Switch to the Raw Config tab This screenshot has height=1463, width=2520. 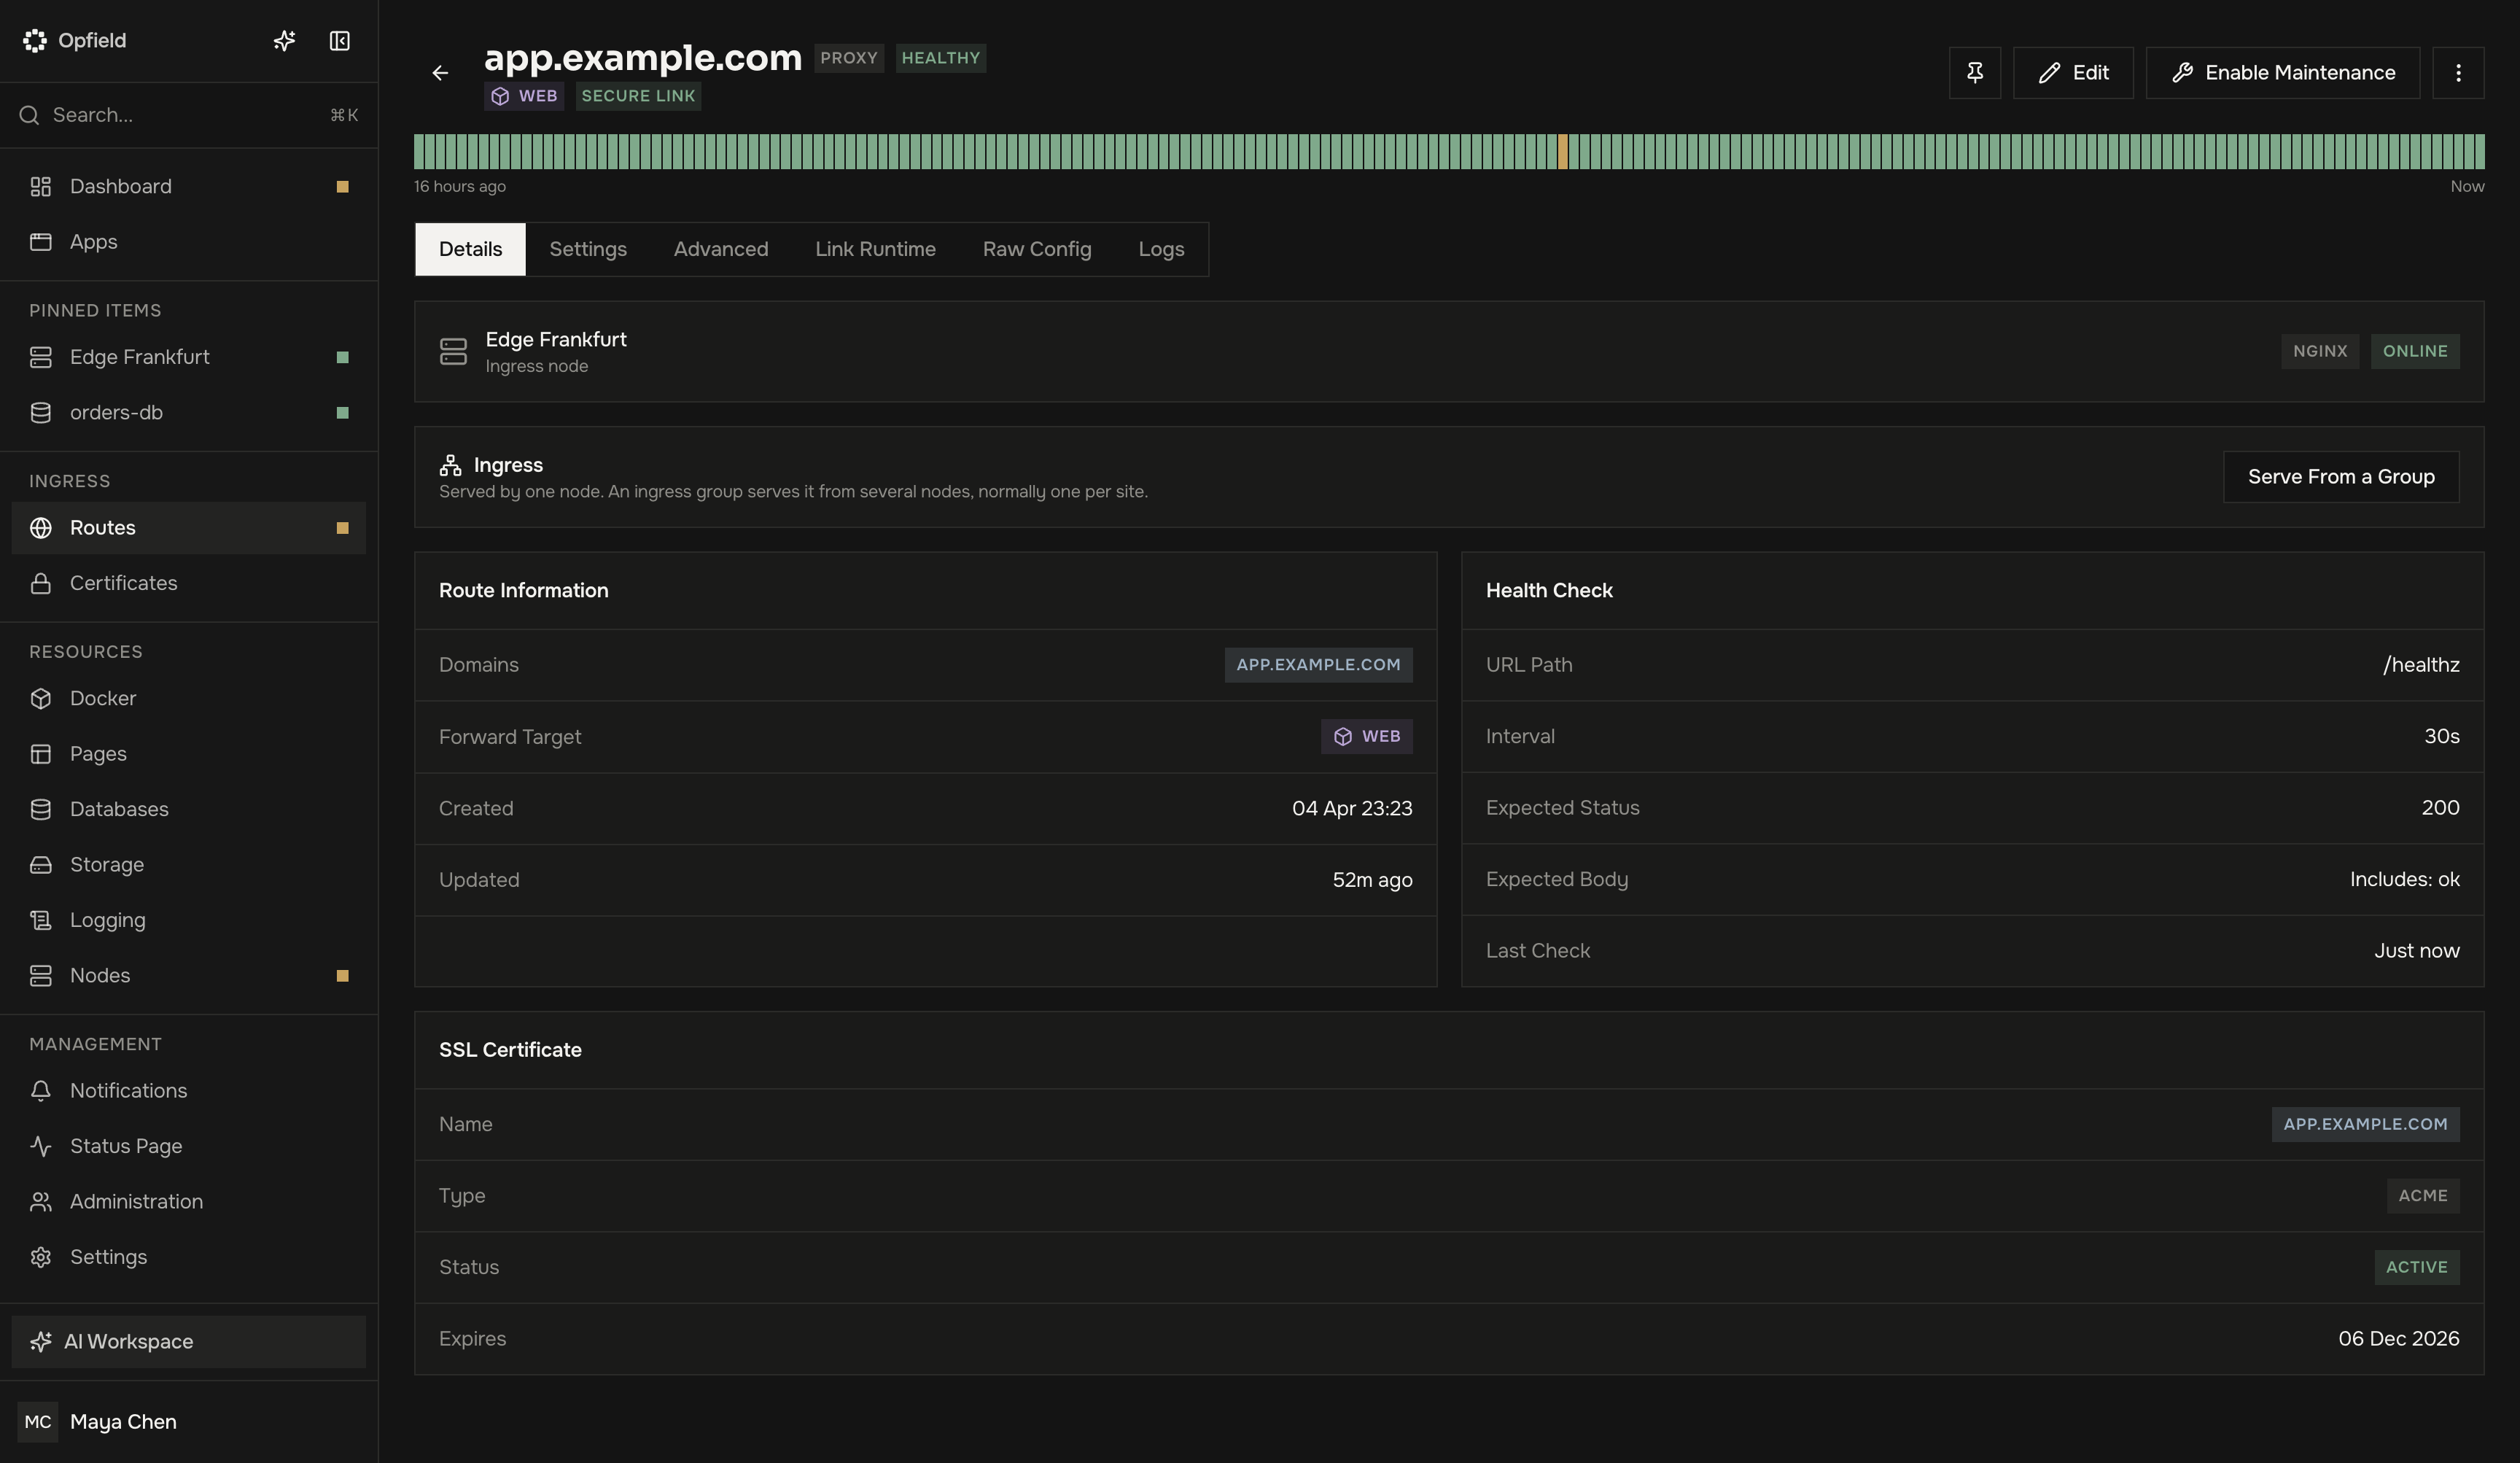pyautogui.click(x=1037, y=249)
